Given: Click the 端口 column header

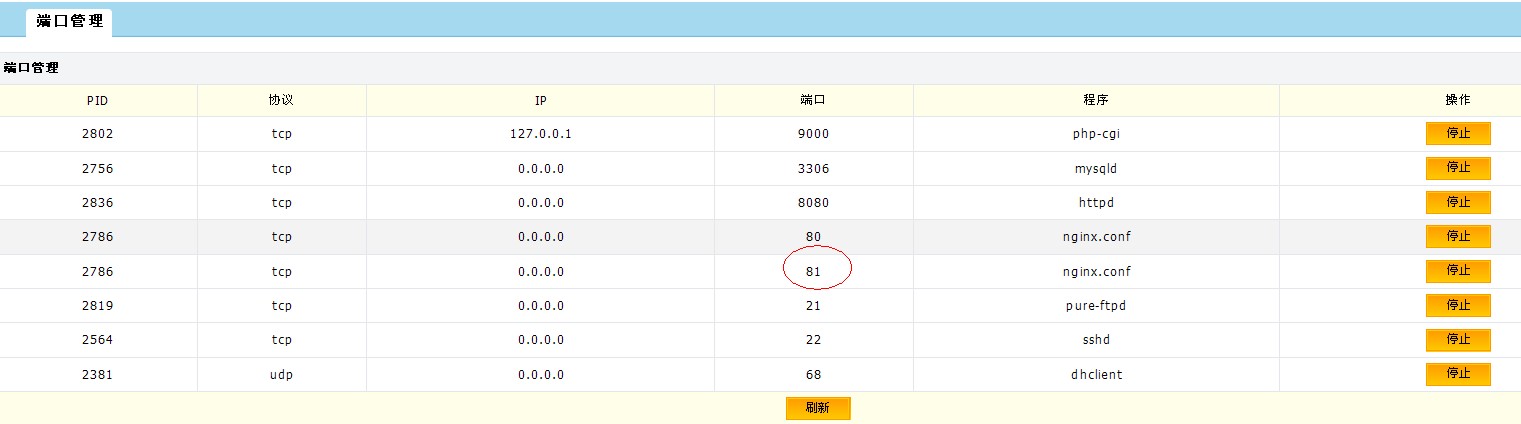Looking at the screenshot, I should [813, 100].
